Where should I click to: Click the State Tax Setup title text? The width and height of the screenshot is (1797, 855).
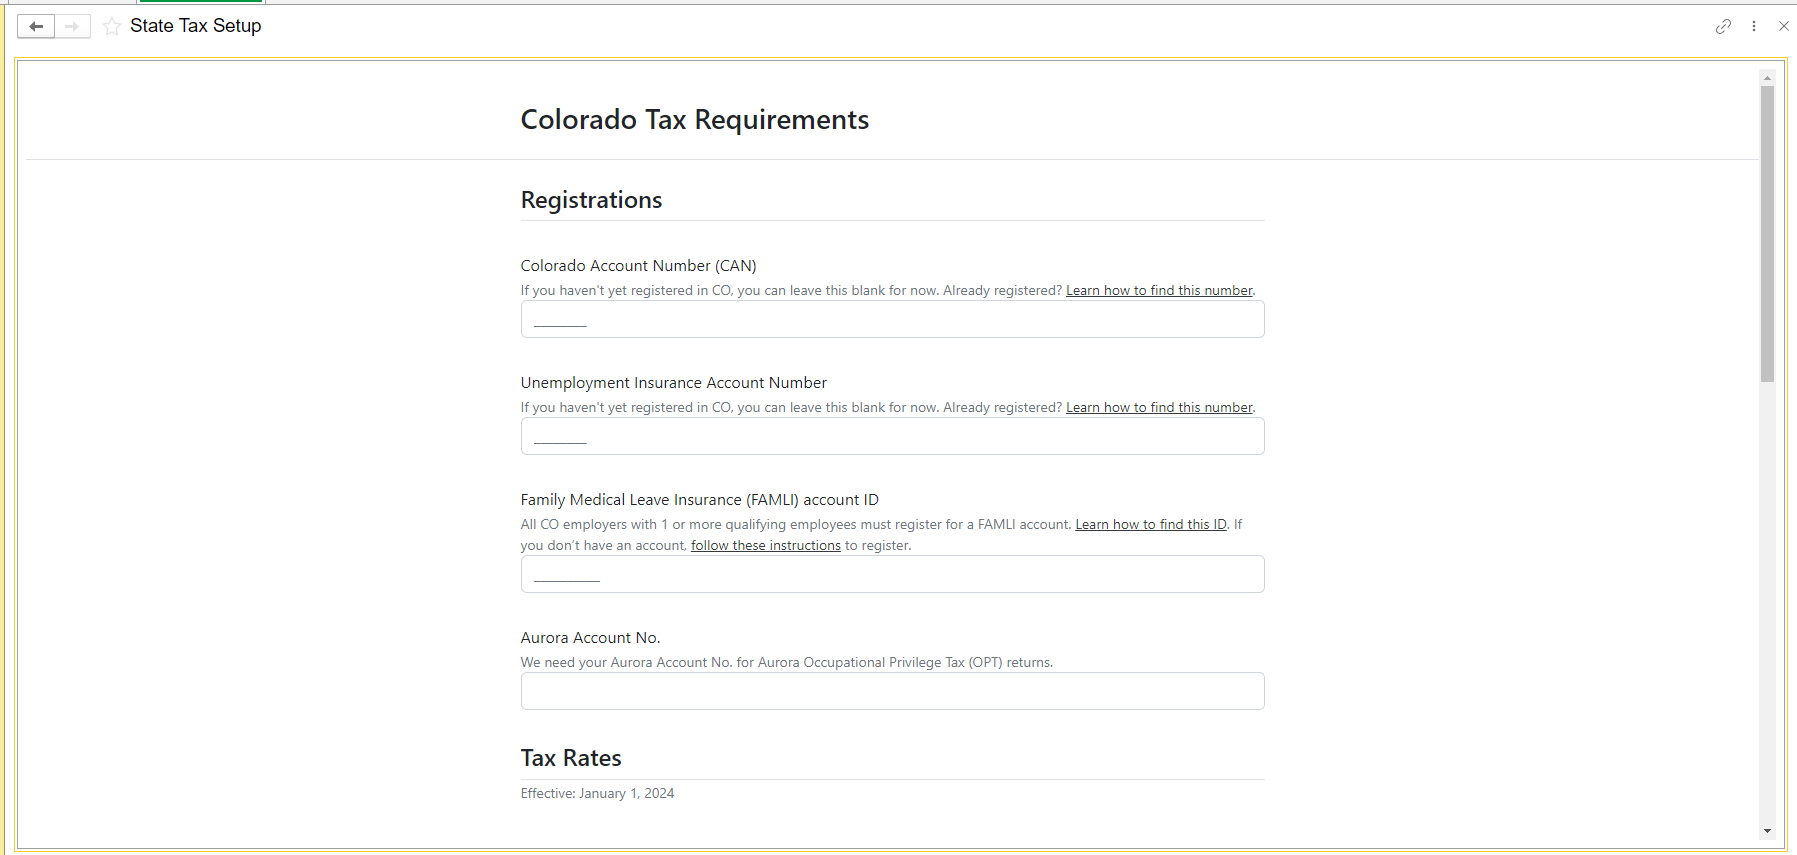[196, 26]
